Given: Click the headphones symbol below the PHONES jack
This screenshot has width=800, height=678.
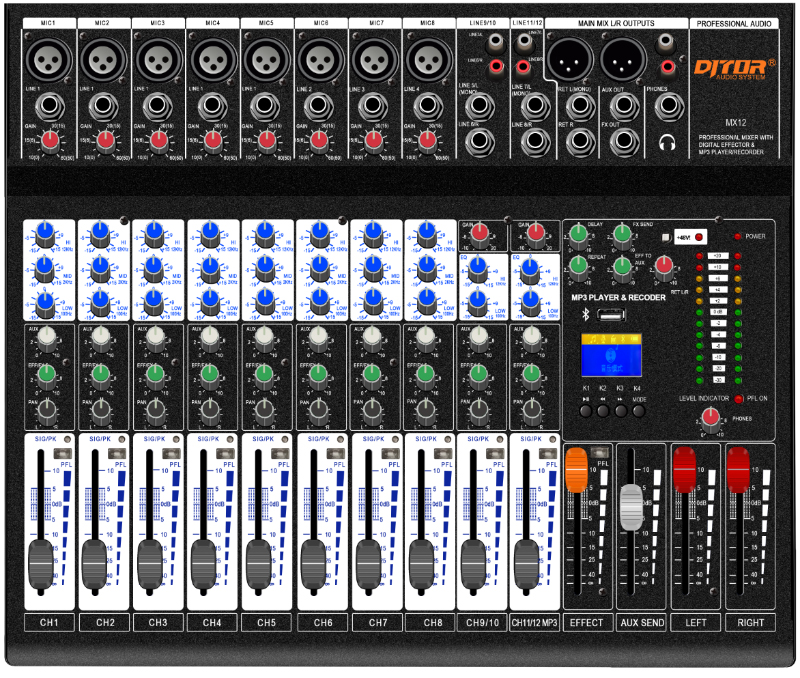Looking at the screenshot, I should (x=667, y=142).
